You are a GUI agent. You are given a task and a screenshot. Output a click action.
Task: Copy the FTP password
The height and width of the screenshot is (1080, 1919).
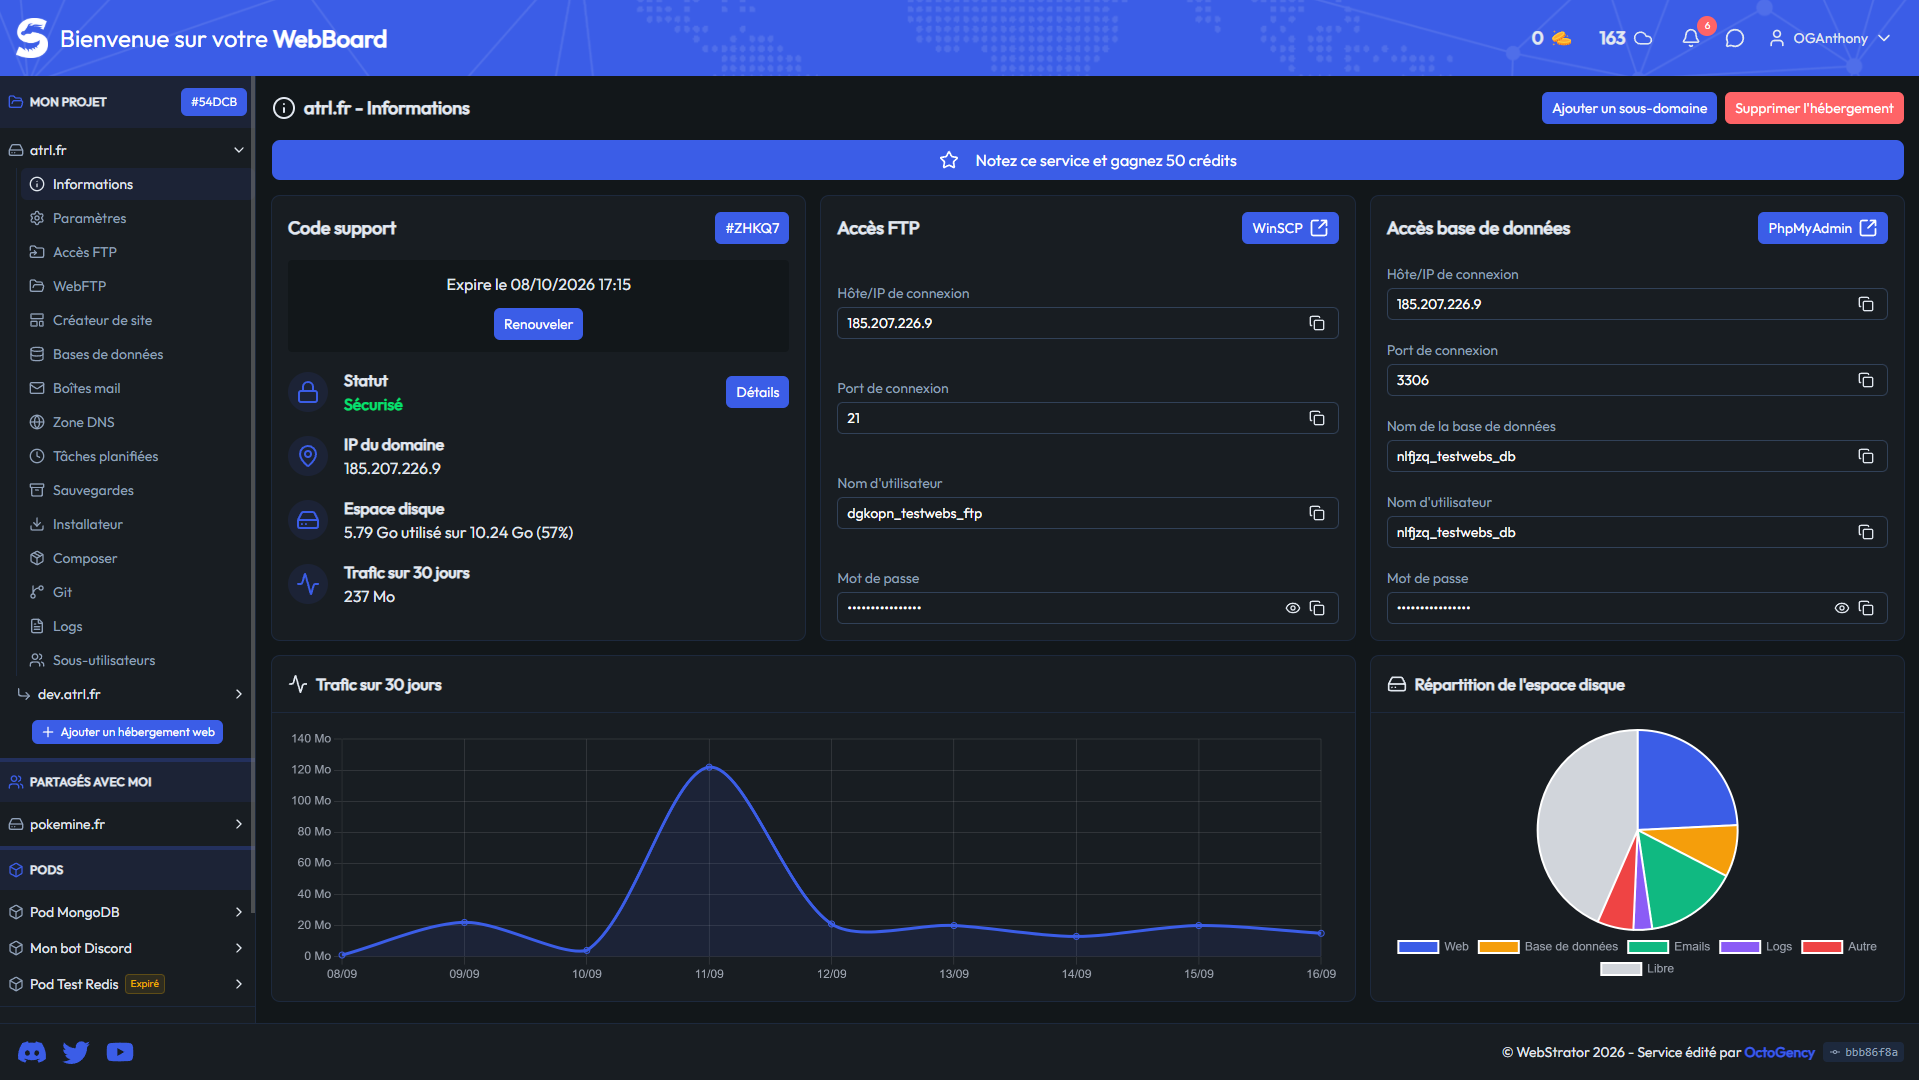click(x=1317, y=608)
